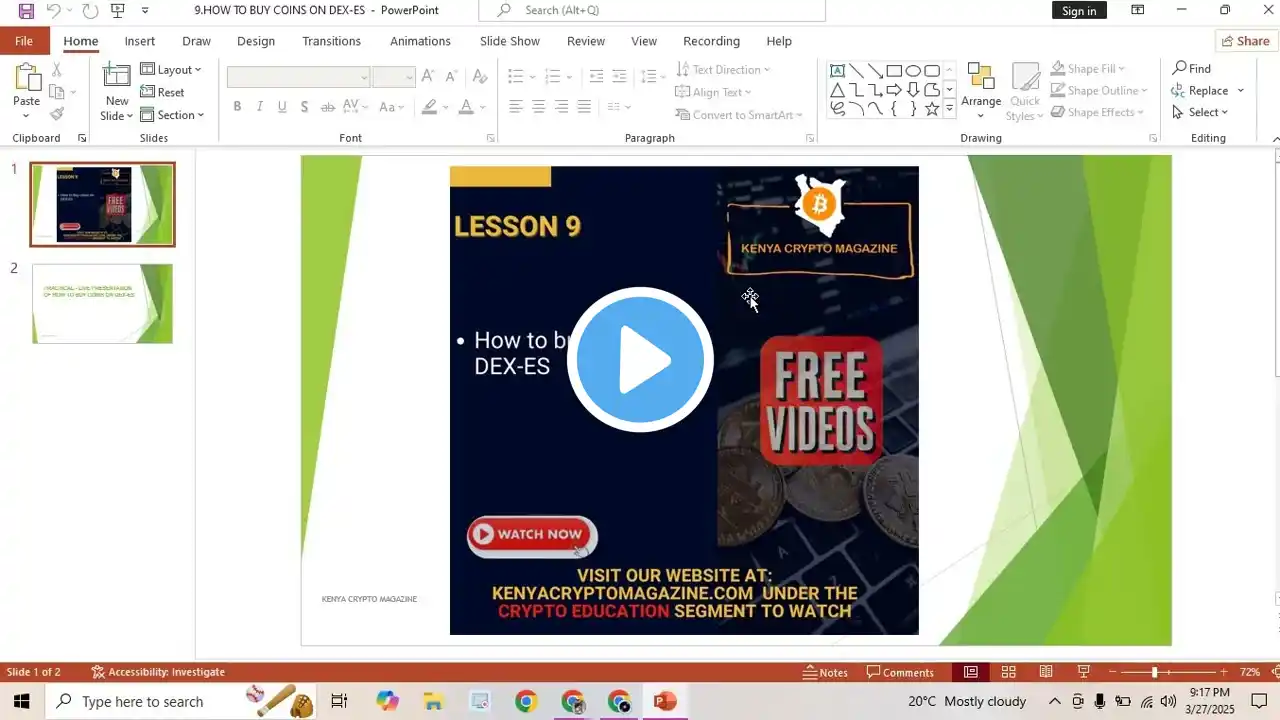
Task: Open the Section dropdown
Action: tap(172, 115)
